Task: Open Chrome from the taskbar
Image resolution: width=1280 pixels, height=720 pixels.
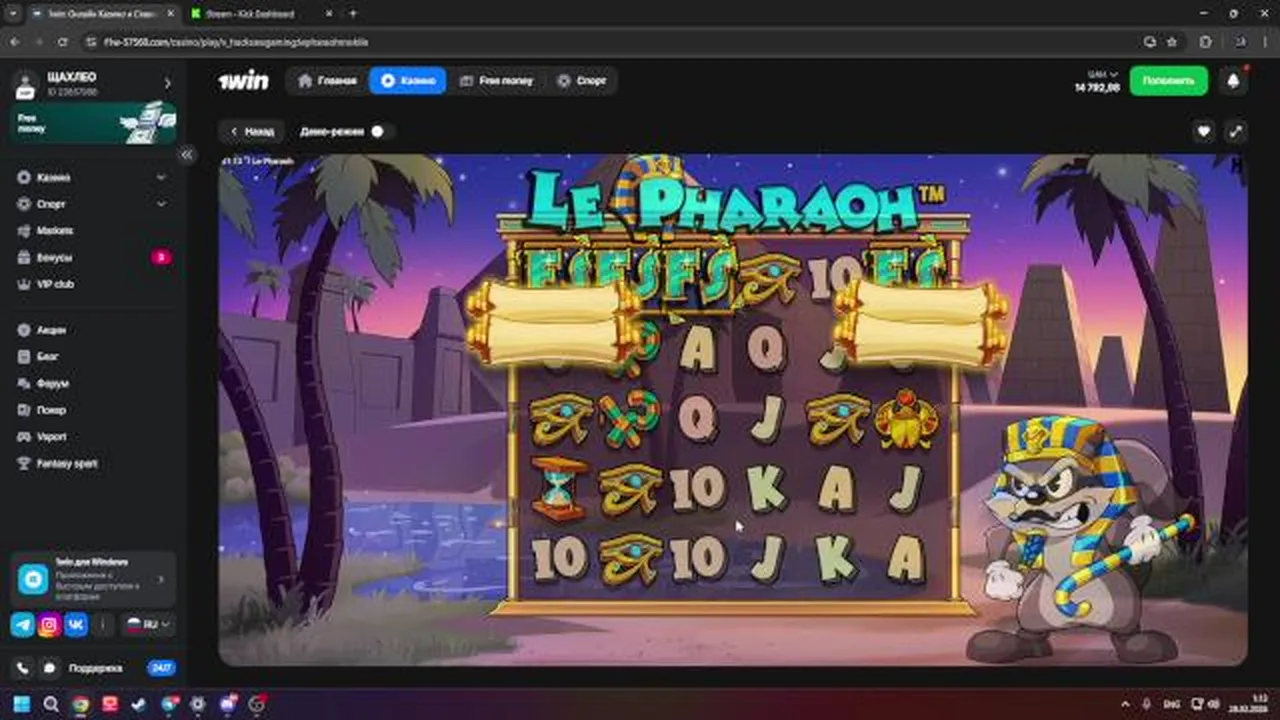Action: pyautogui.click(x=80, y=704)
